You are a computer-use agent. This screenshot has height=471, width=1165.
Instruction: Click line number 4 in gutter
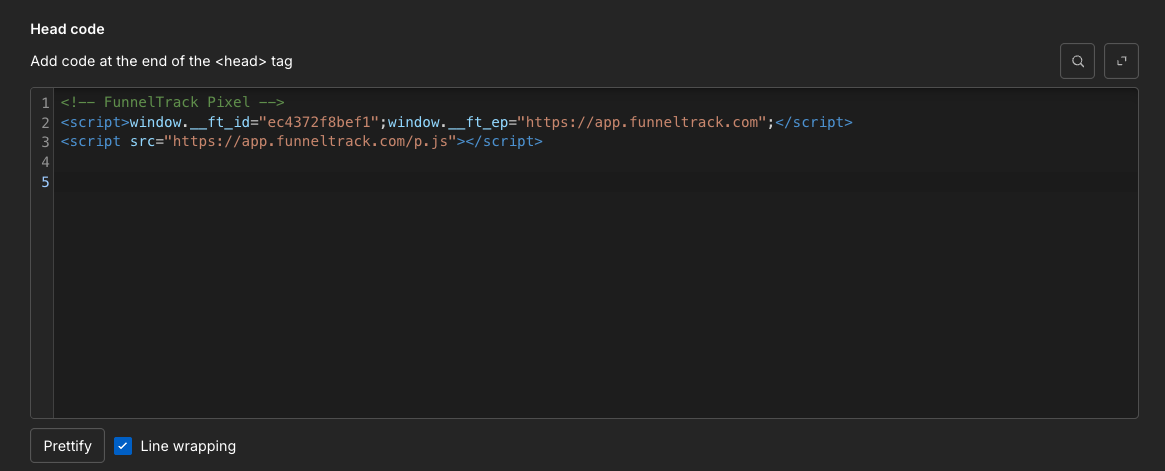click(46, 161)
